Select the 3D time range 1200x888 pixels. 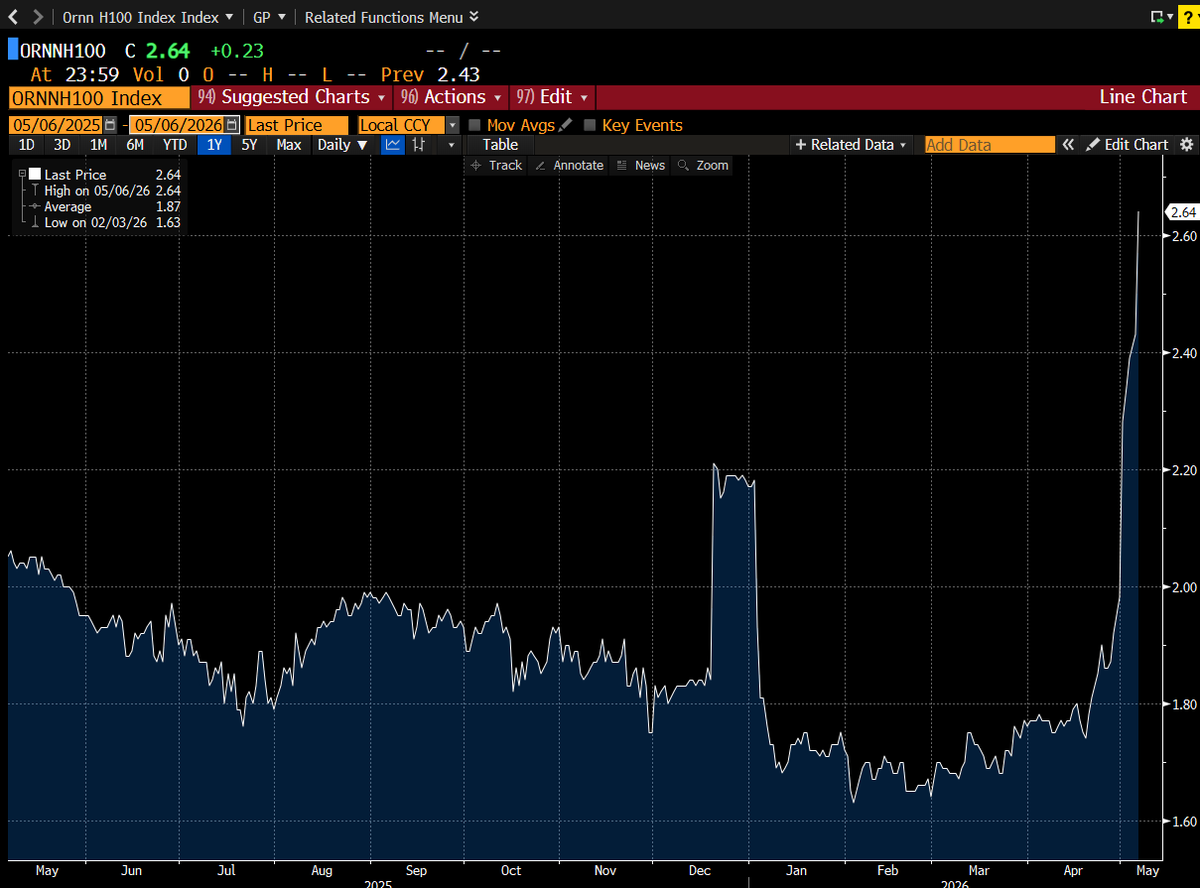62,145
